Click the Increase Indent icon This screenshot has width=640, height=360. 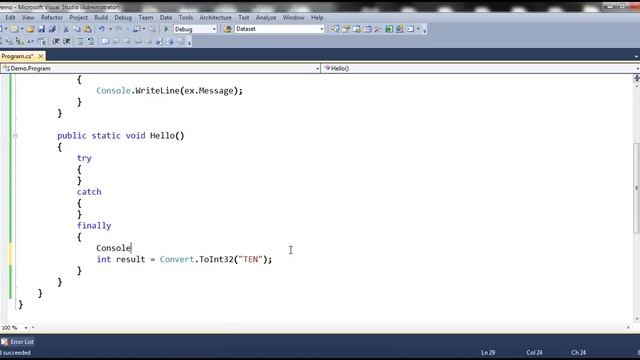pyautogui.click(x=67, y=41)
